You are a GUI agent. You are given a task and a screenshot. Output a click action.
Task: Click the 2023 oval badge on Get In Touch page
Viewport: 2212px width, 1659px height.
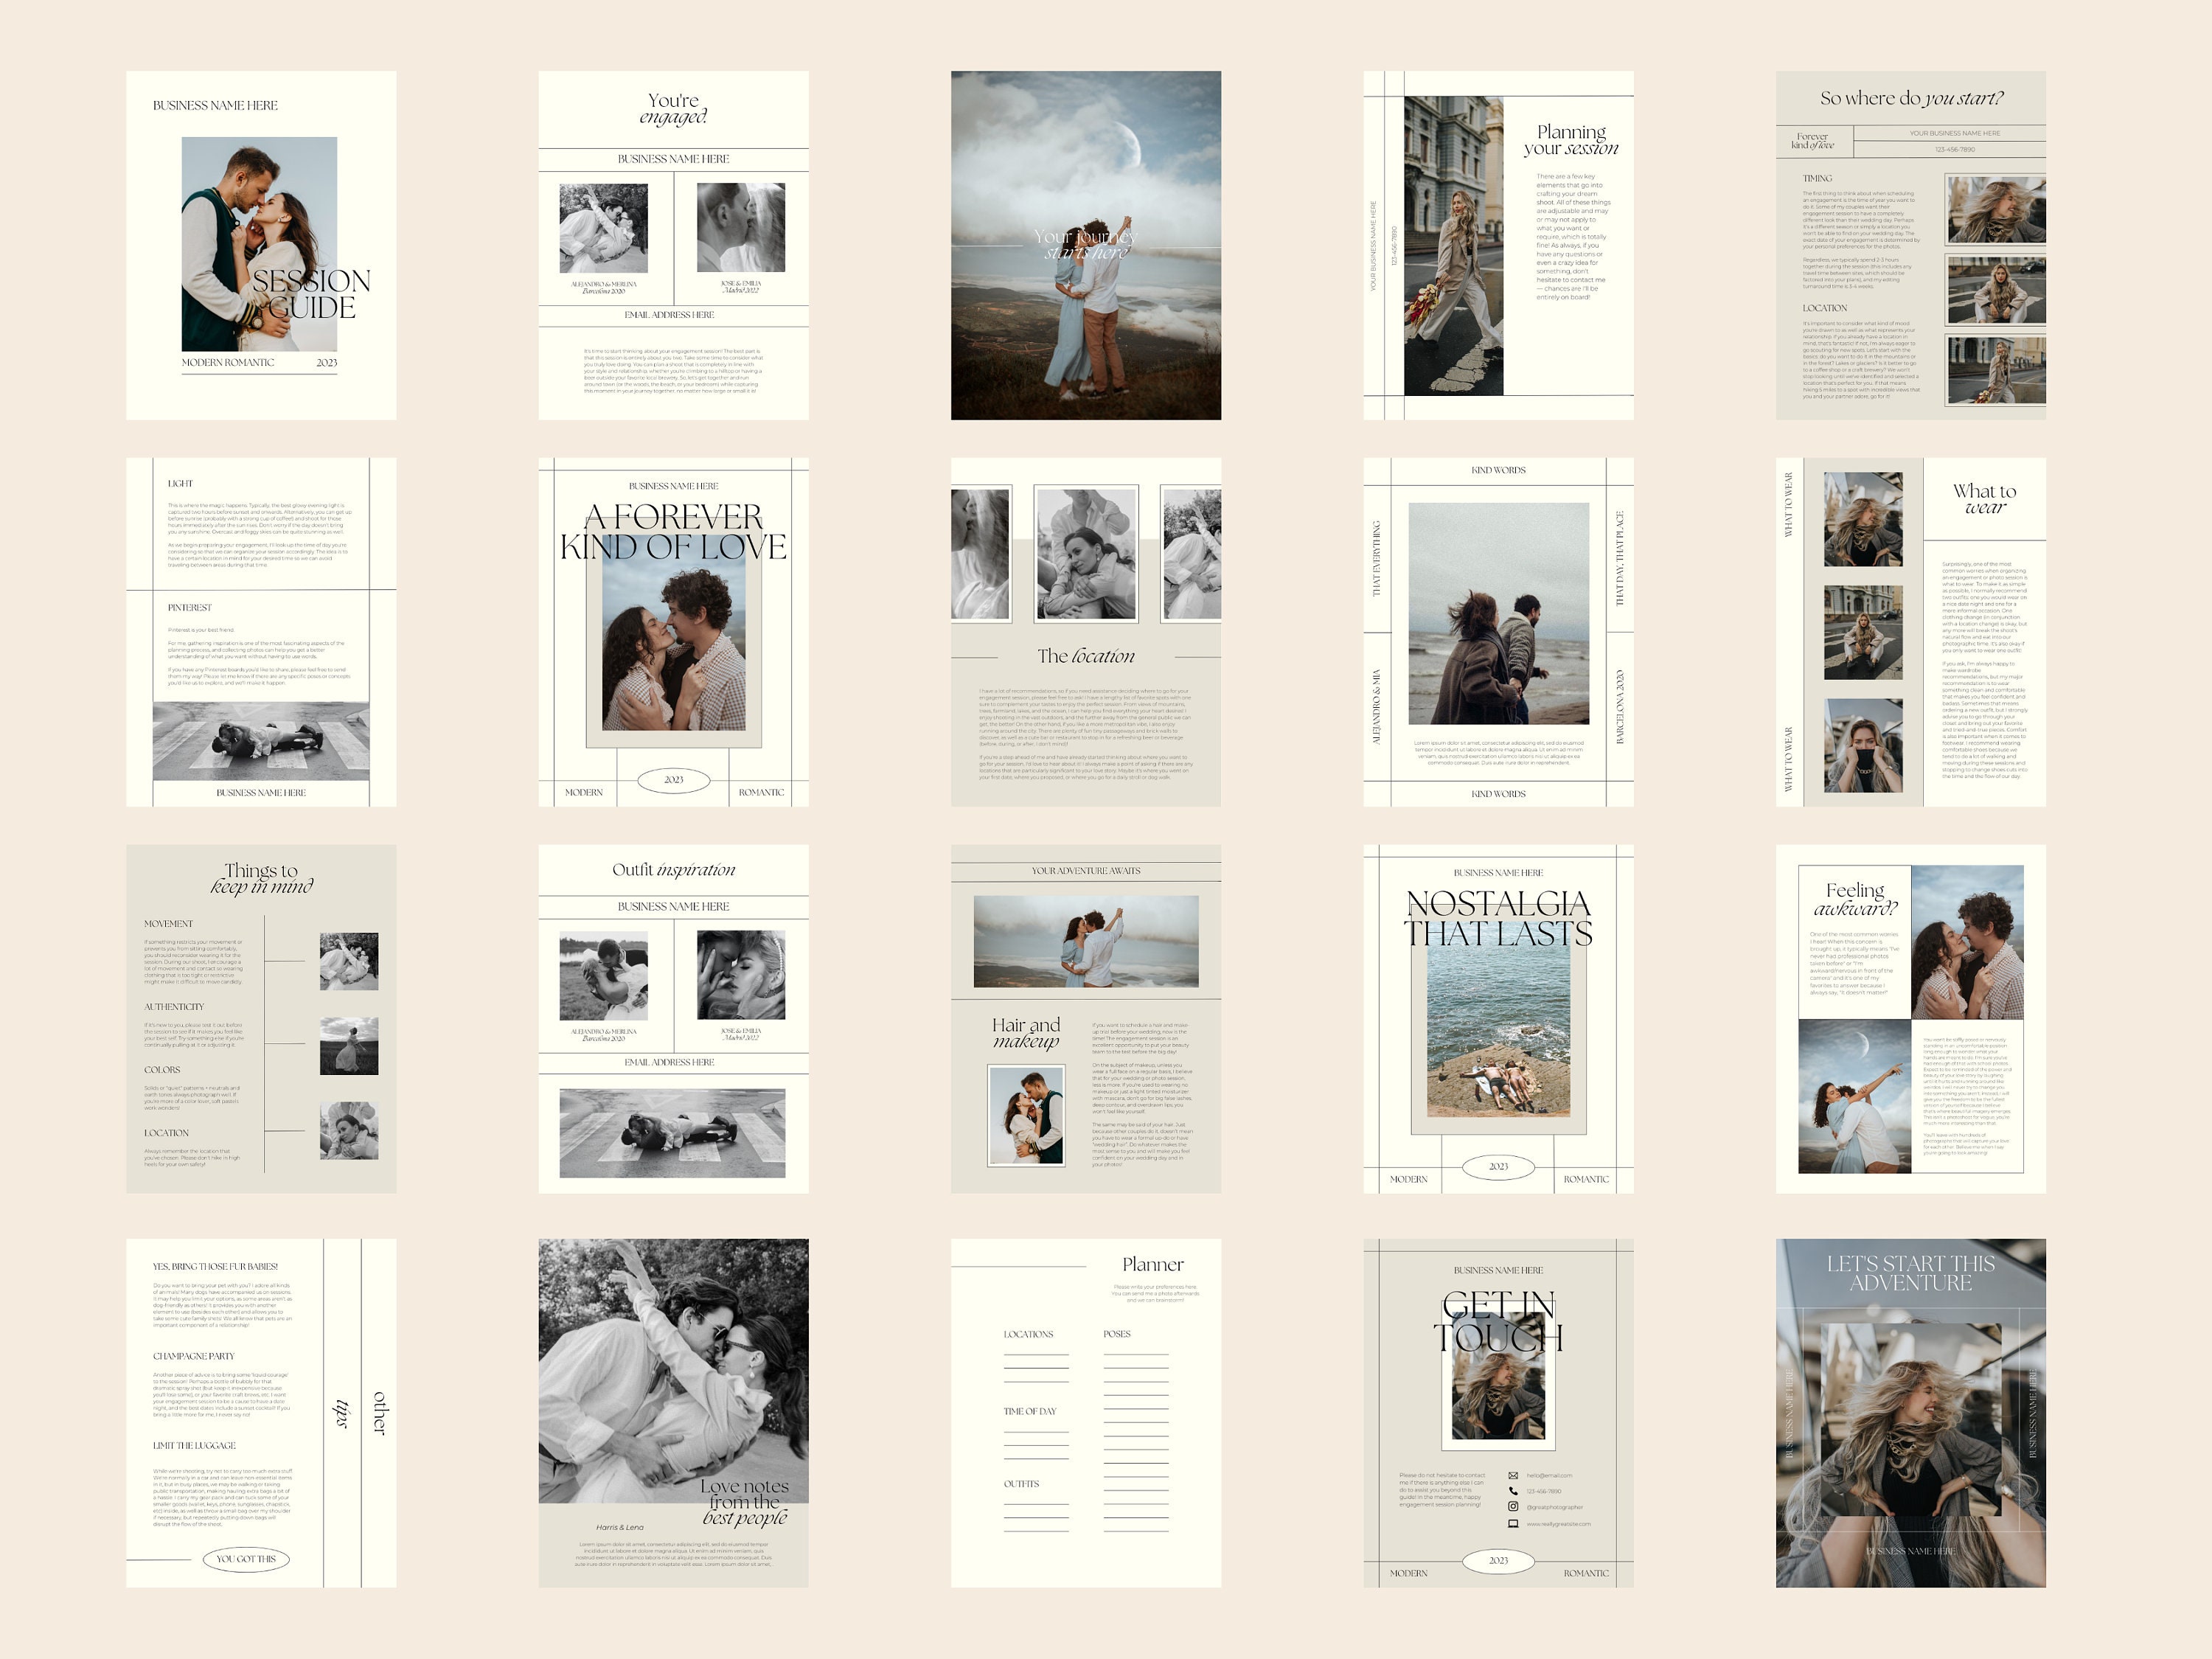[x=1498, y=1561]
